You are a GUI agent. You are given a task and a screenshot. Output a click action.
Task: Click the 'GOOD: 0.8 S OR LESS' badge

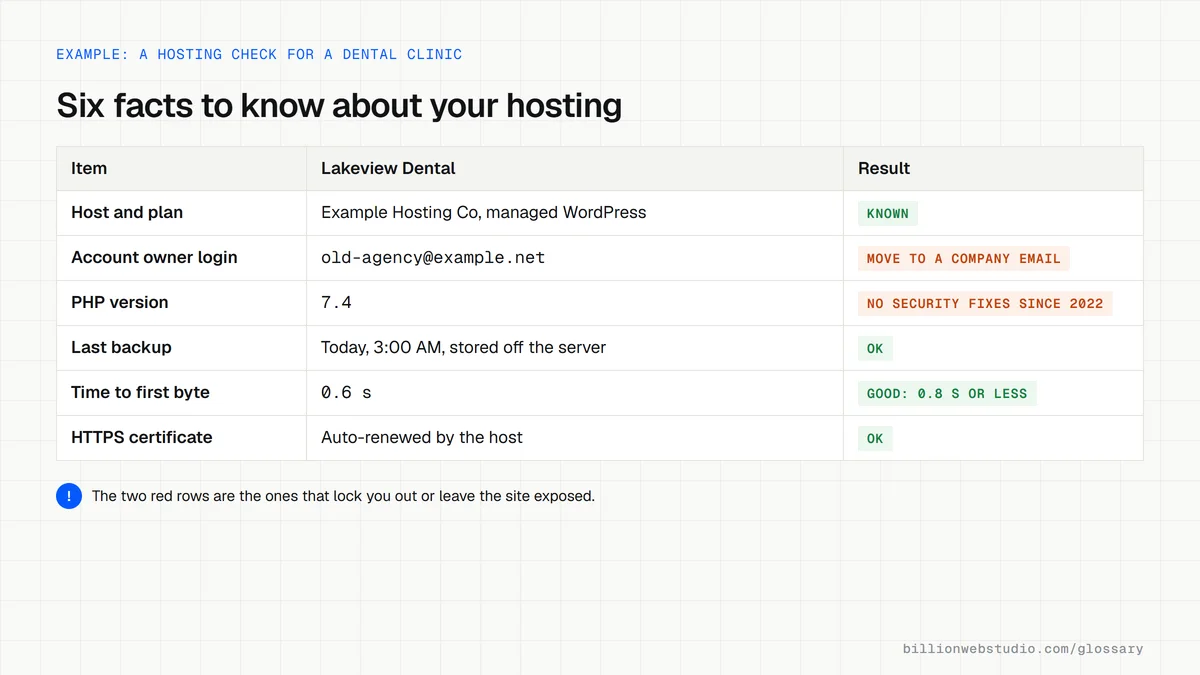[x=947, y=393]
